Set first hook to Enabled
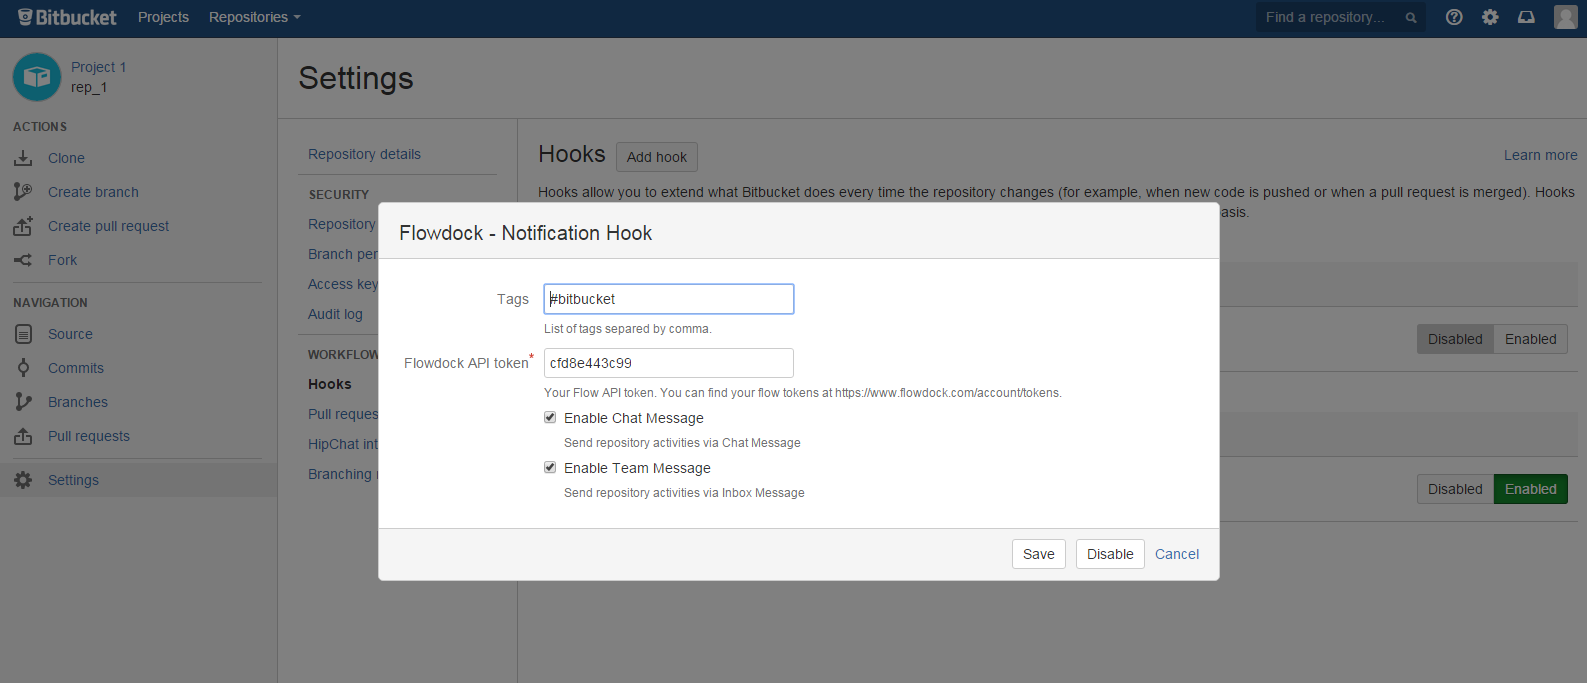Viewport: 1587px width, 683px height. click(x=1530, y=339)
